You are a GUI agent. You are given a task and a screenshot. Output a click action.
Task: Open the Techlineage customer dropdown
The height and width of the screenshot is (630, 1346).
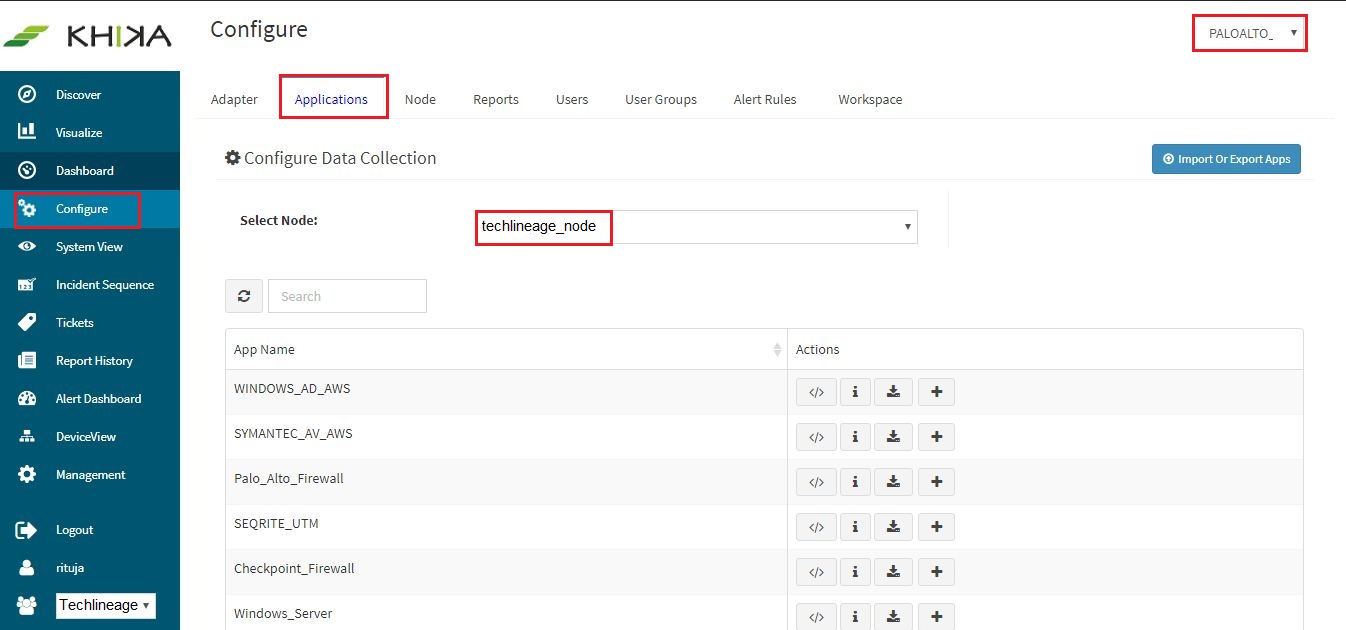coord(106,605)
